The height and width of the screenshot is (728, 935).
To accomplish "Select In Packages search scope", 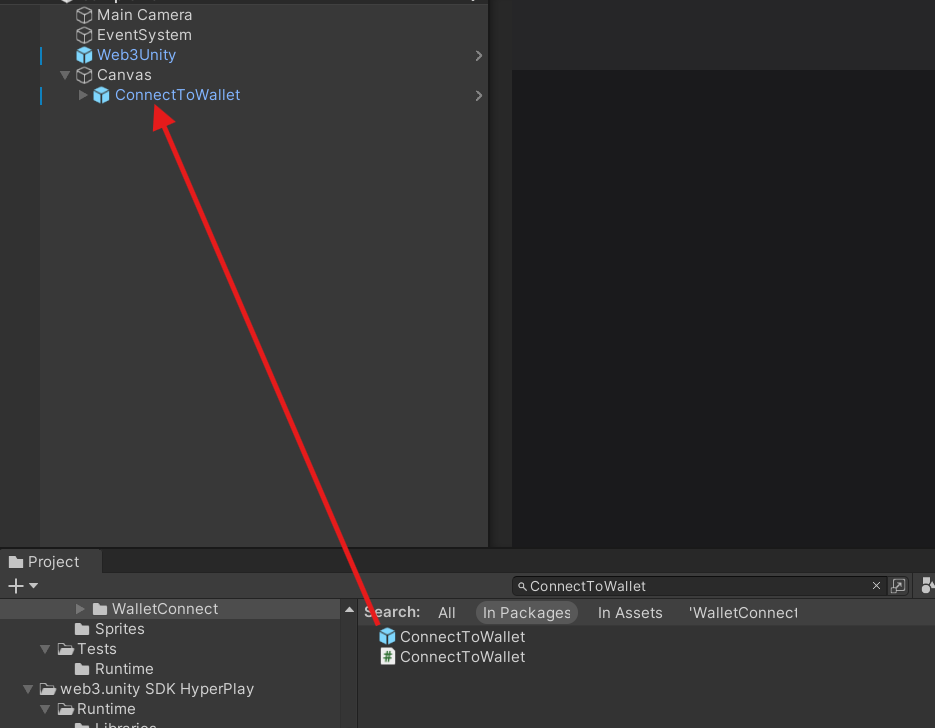I will [526, 613].
